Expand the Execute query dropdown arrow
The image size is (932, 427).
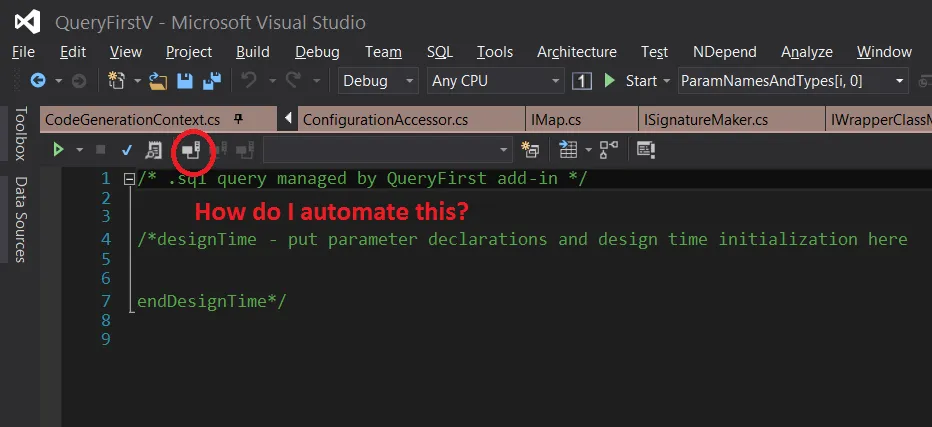coord(79,150)
